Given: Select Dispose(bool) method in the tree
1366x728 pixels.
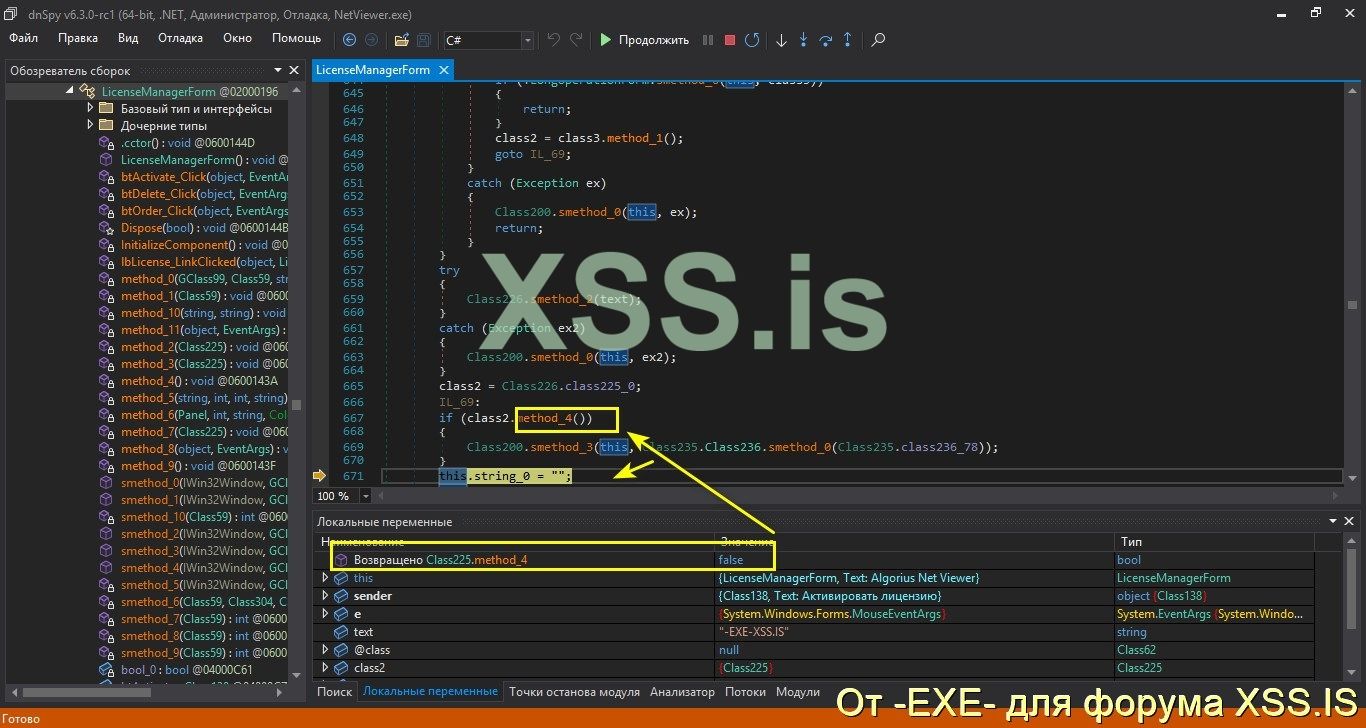Looking at the screenshot, I should click(x=204, y=227).
